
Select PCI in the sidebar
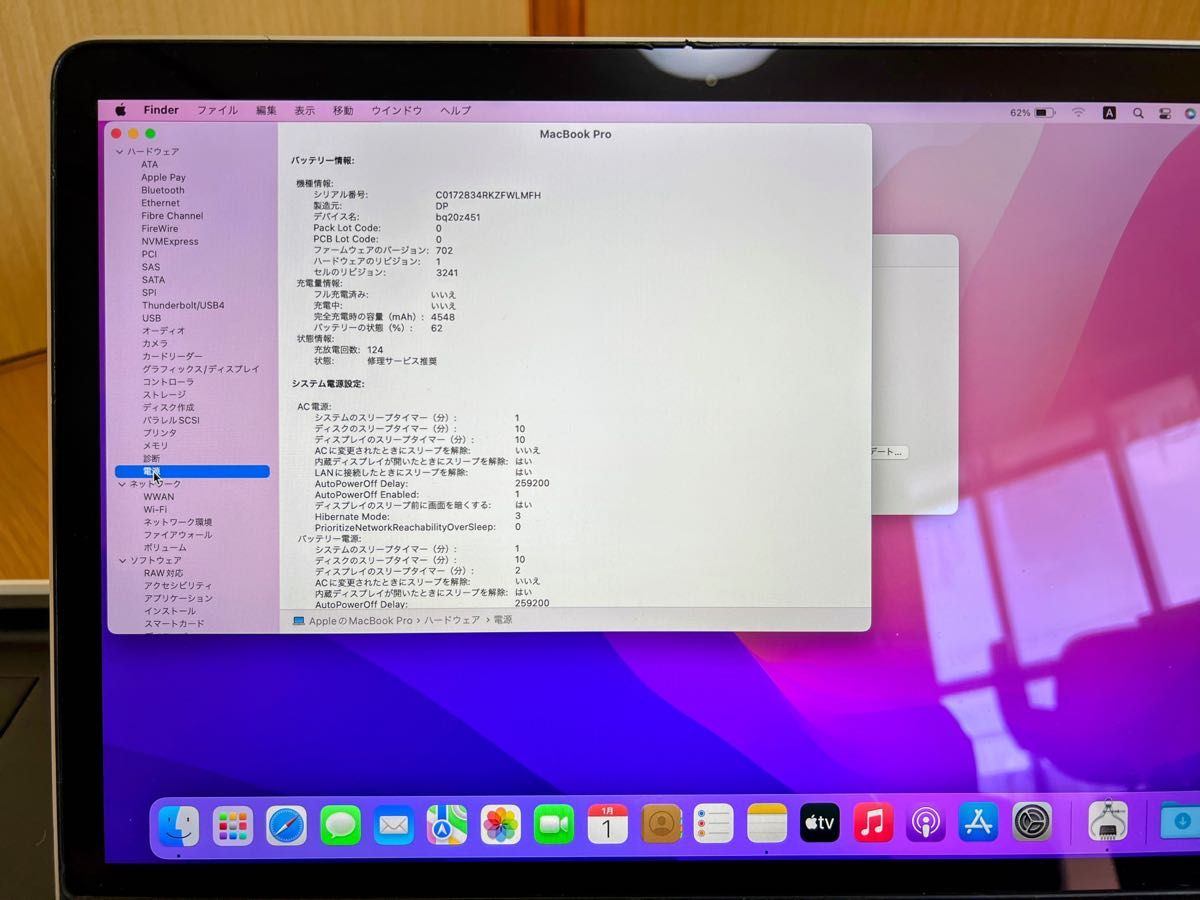point(149,254)
